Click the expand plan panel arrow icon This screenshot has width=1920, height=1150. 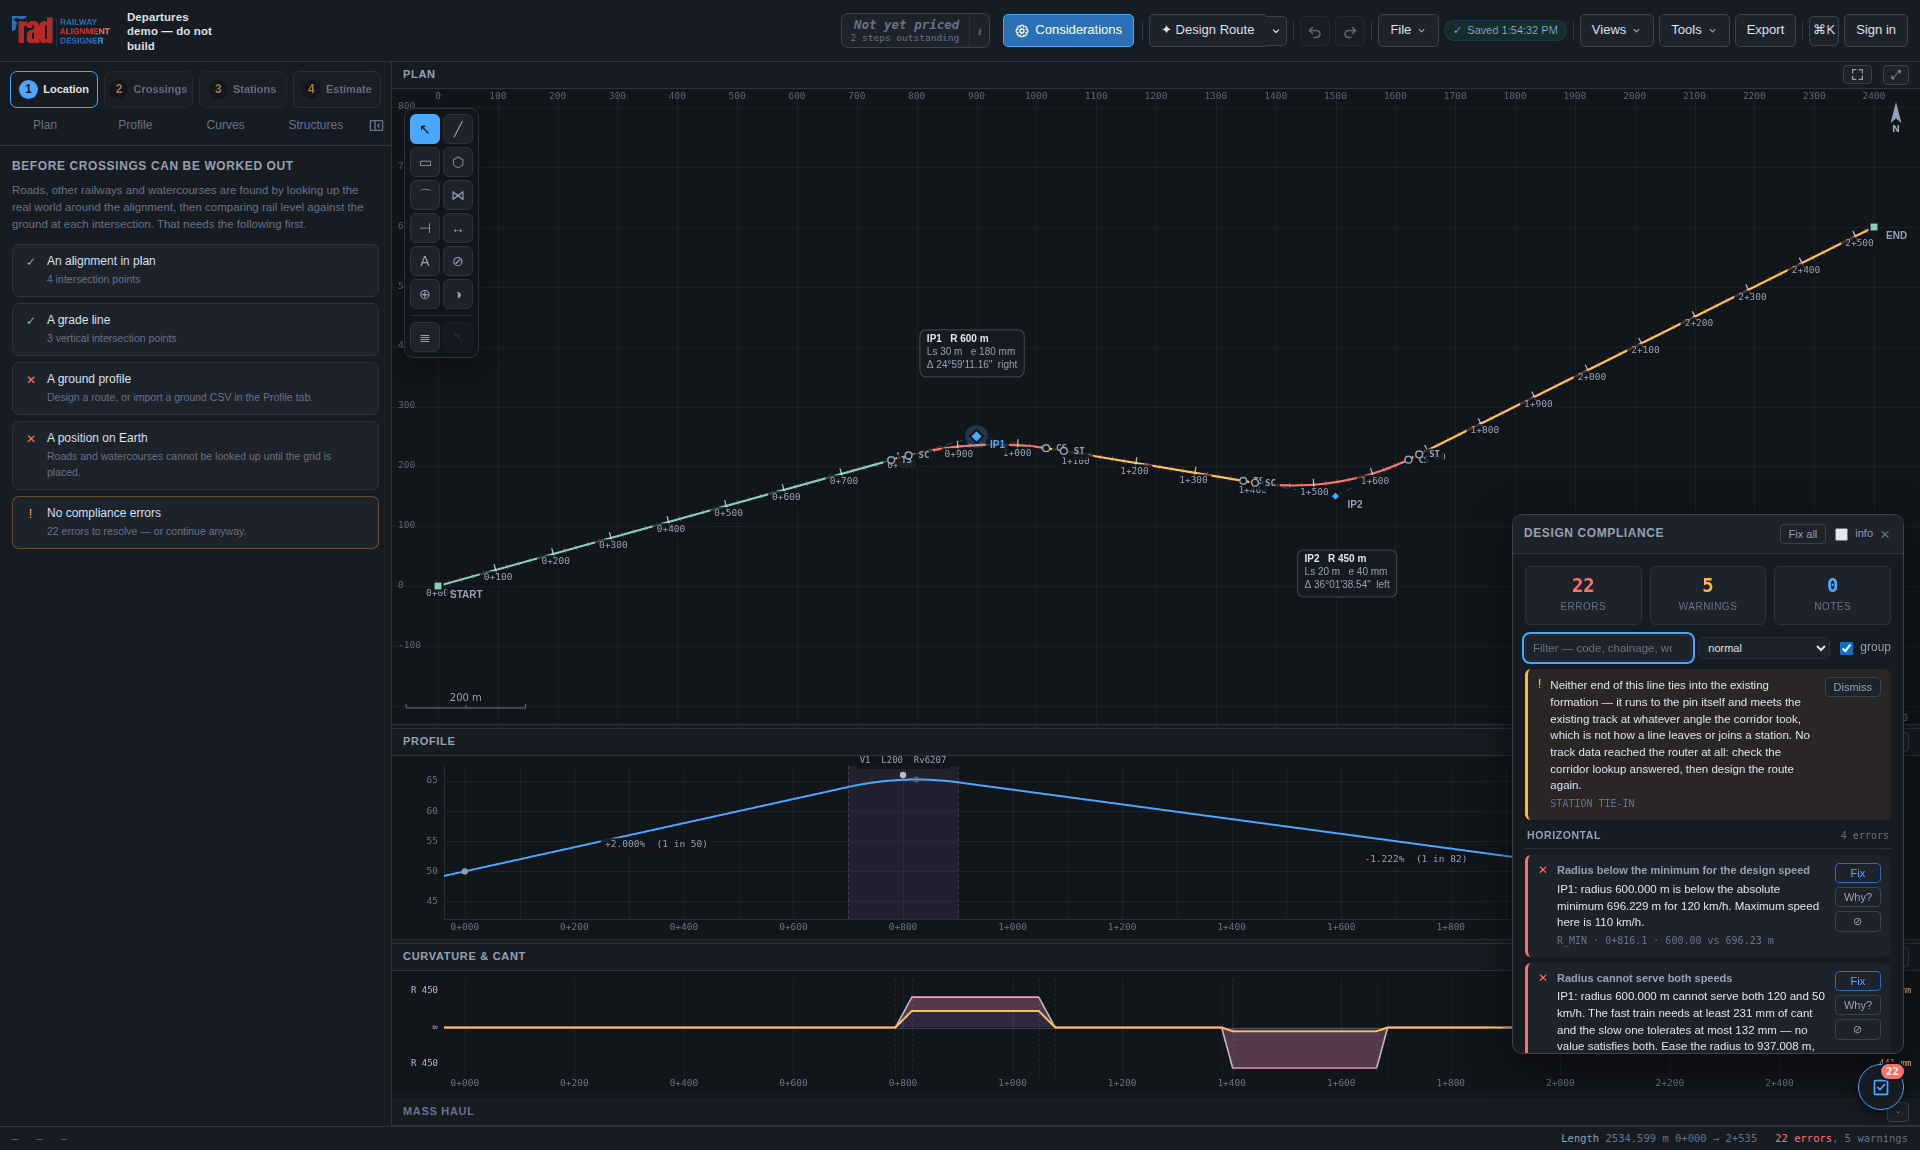1896,74
